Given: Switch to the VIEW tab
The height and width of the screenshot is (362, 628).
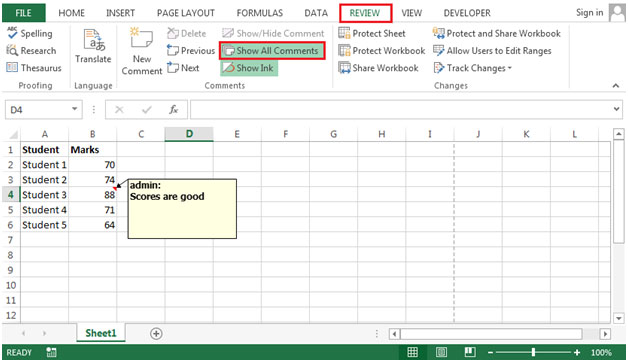Looking at the screenshot, I should pos(412,13).
